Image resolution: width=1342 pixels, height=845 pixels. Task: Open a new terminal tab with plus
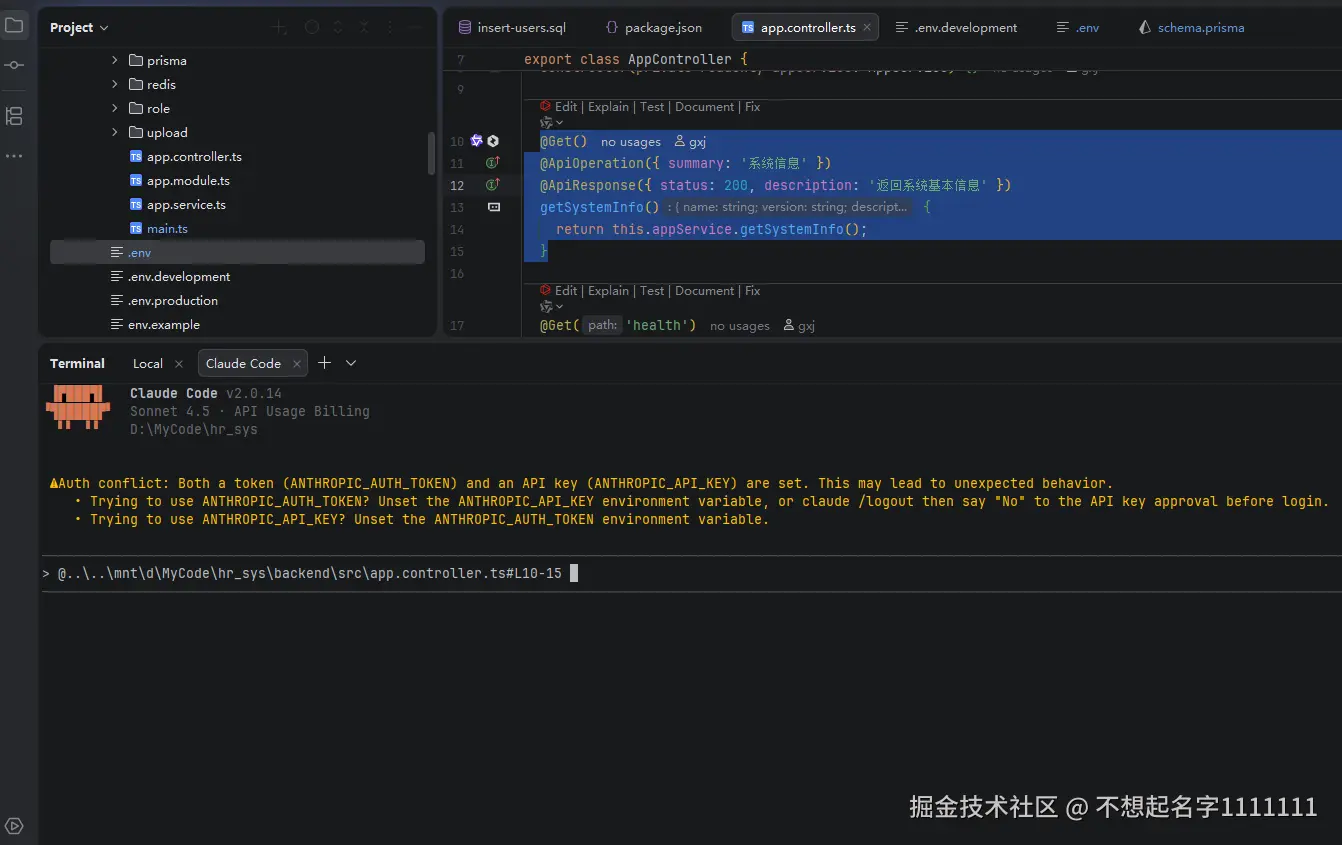(324, 363)
